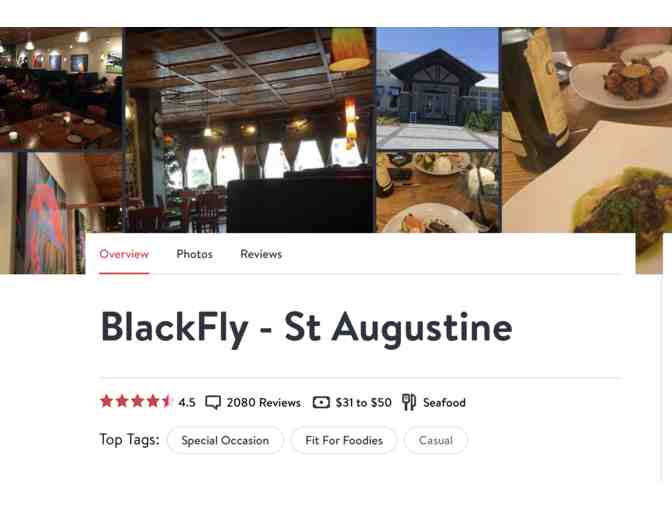Click the speech bubble reviews icon
This screenshot has width=672, height=510.
coord(213,402)
